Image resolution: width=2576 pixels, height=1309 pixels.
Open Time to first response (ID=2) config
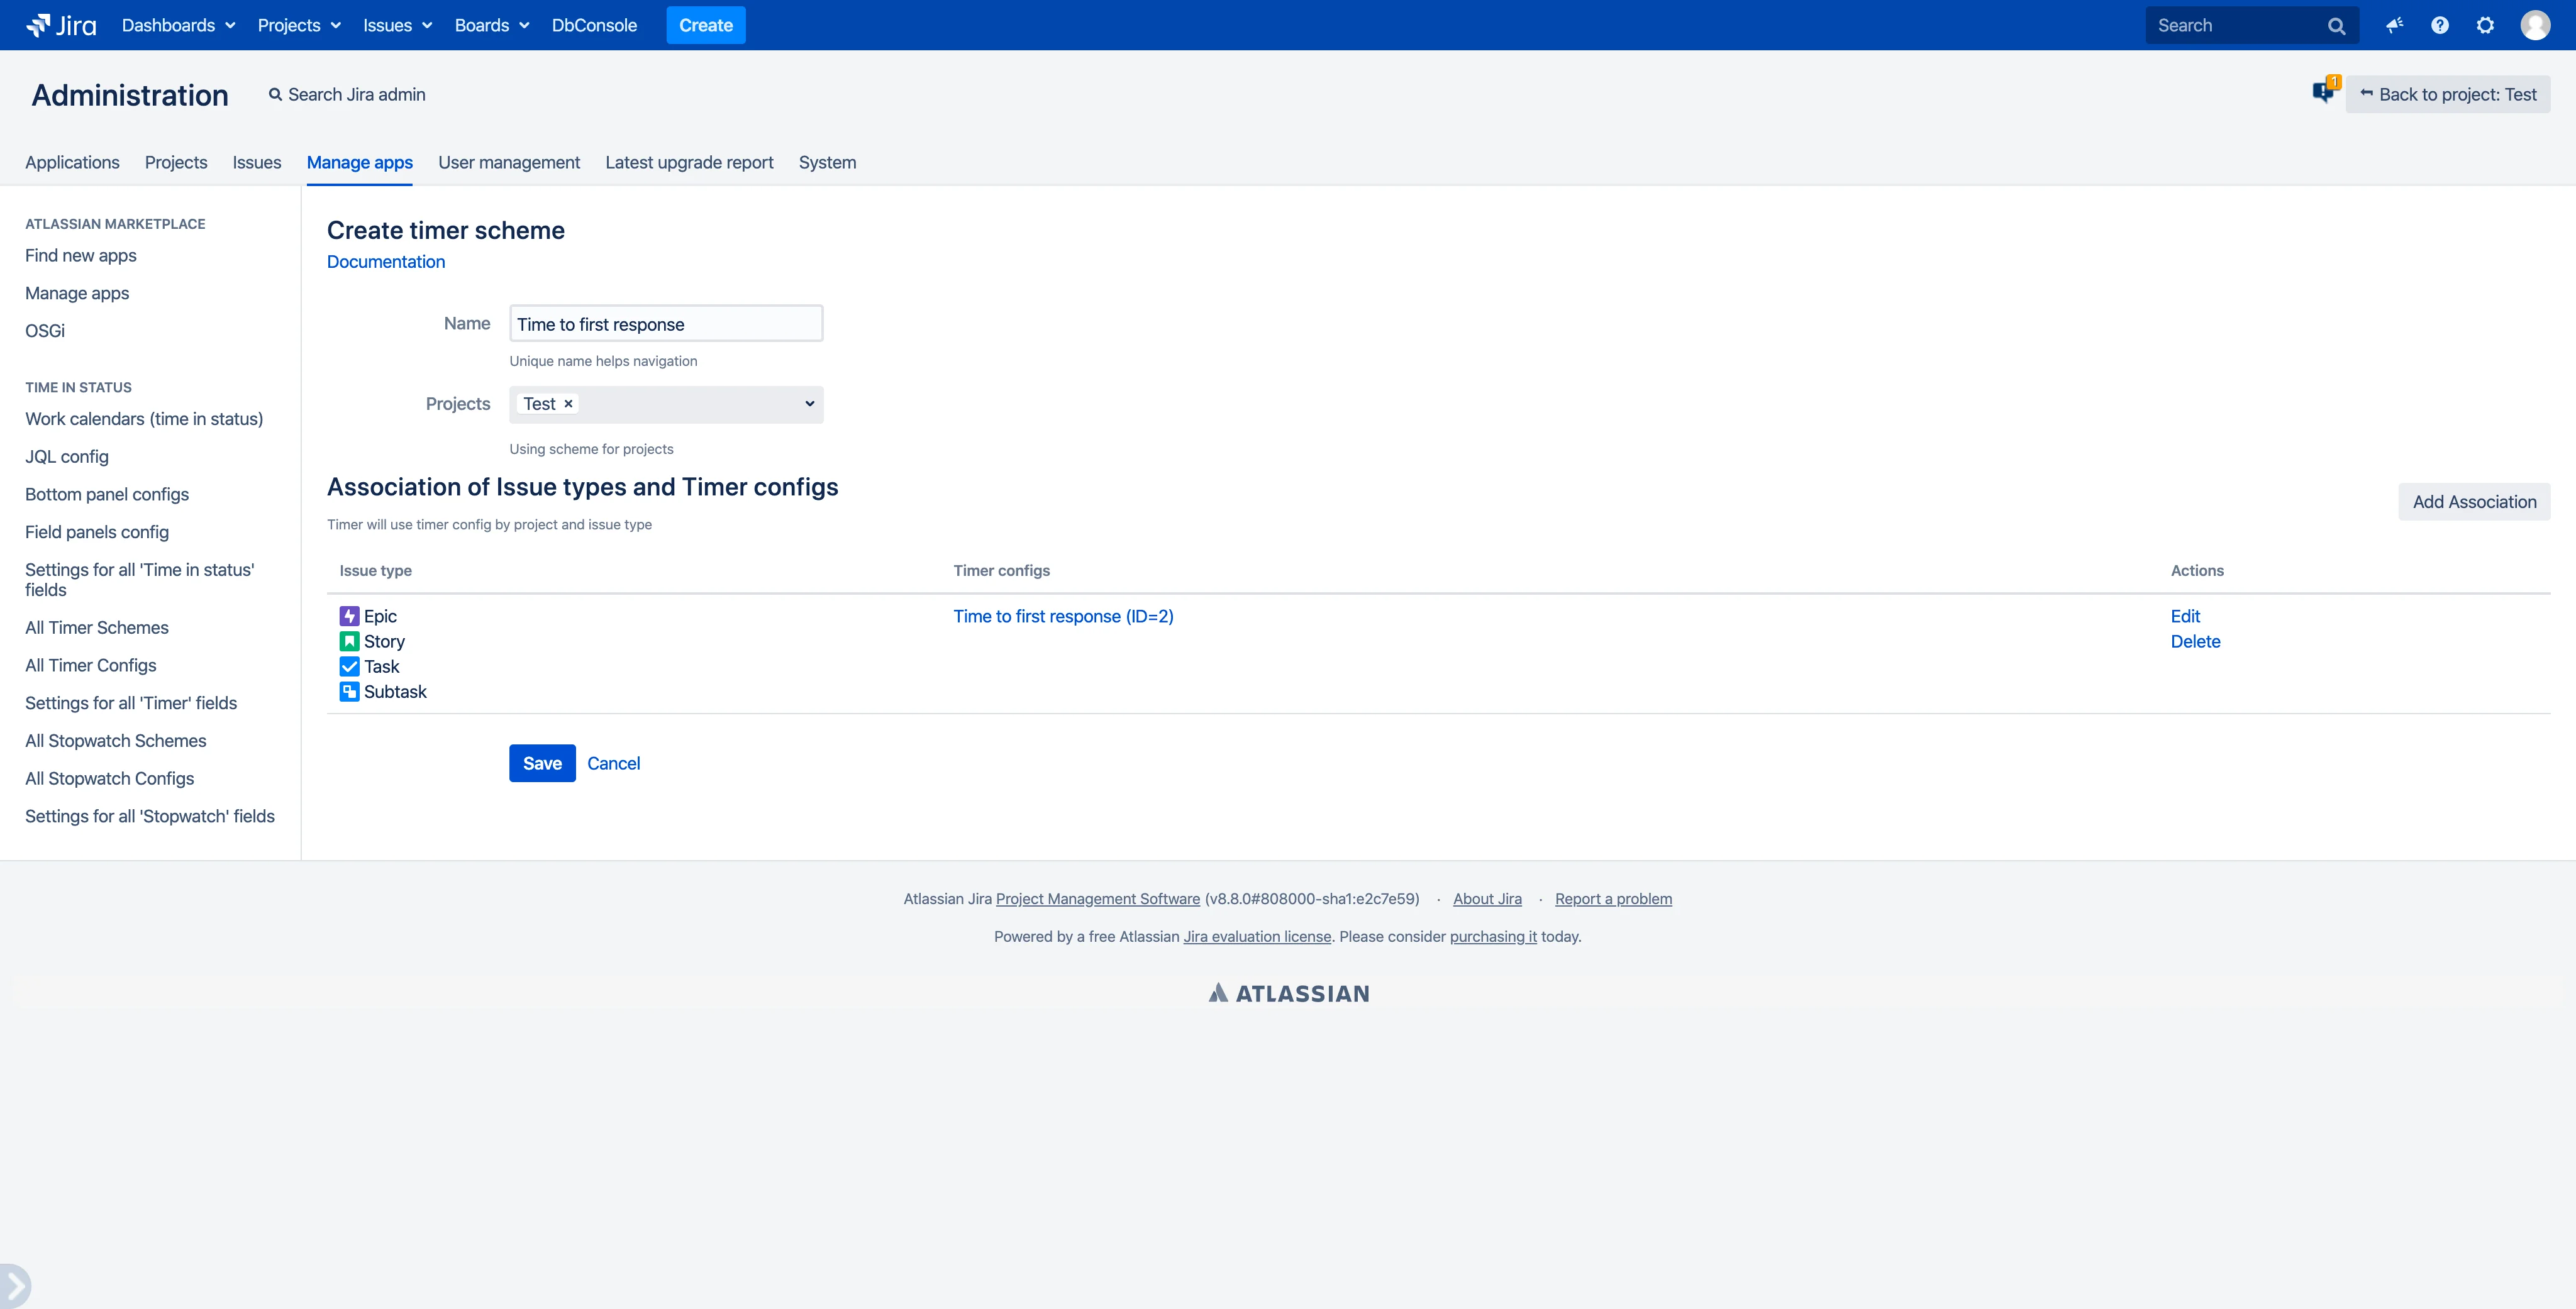tap(1063, 616)
